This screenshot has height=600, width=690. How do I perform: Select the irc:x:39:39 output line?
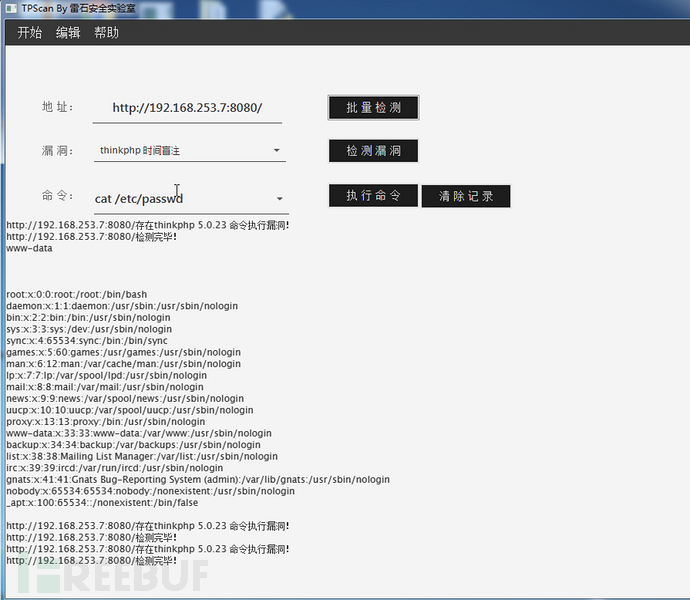click(114, 468)
